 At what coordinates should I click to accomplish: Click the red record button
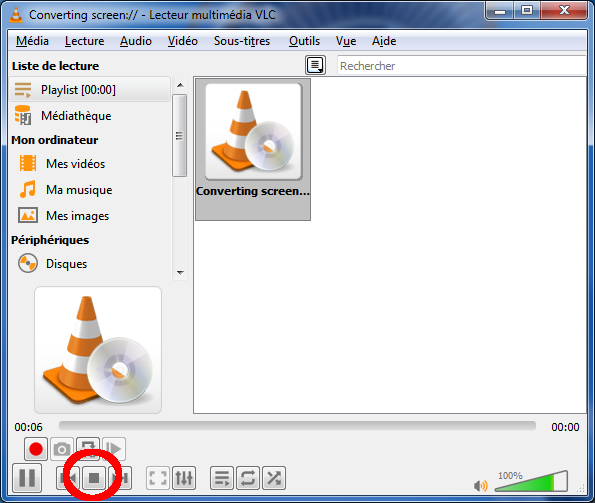coord(36,449)
